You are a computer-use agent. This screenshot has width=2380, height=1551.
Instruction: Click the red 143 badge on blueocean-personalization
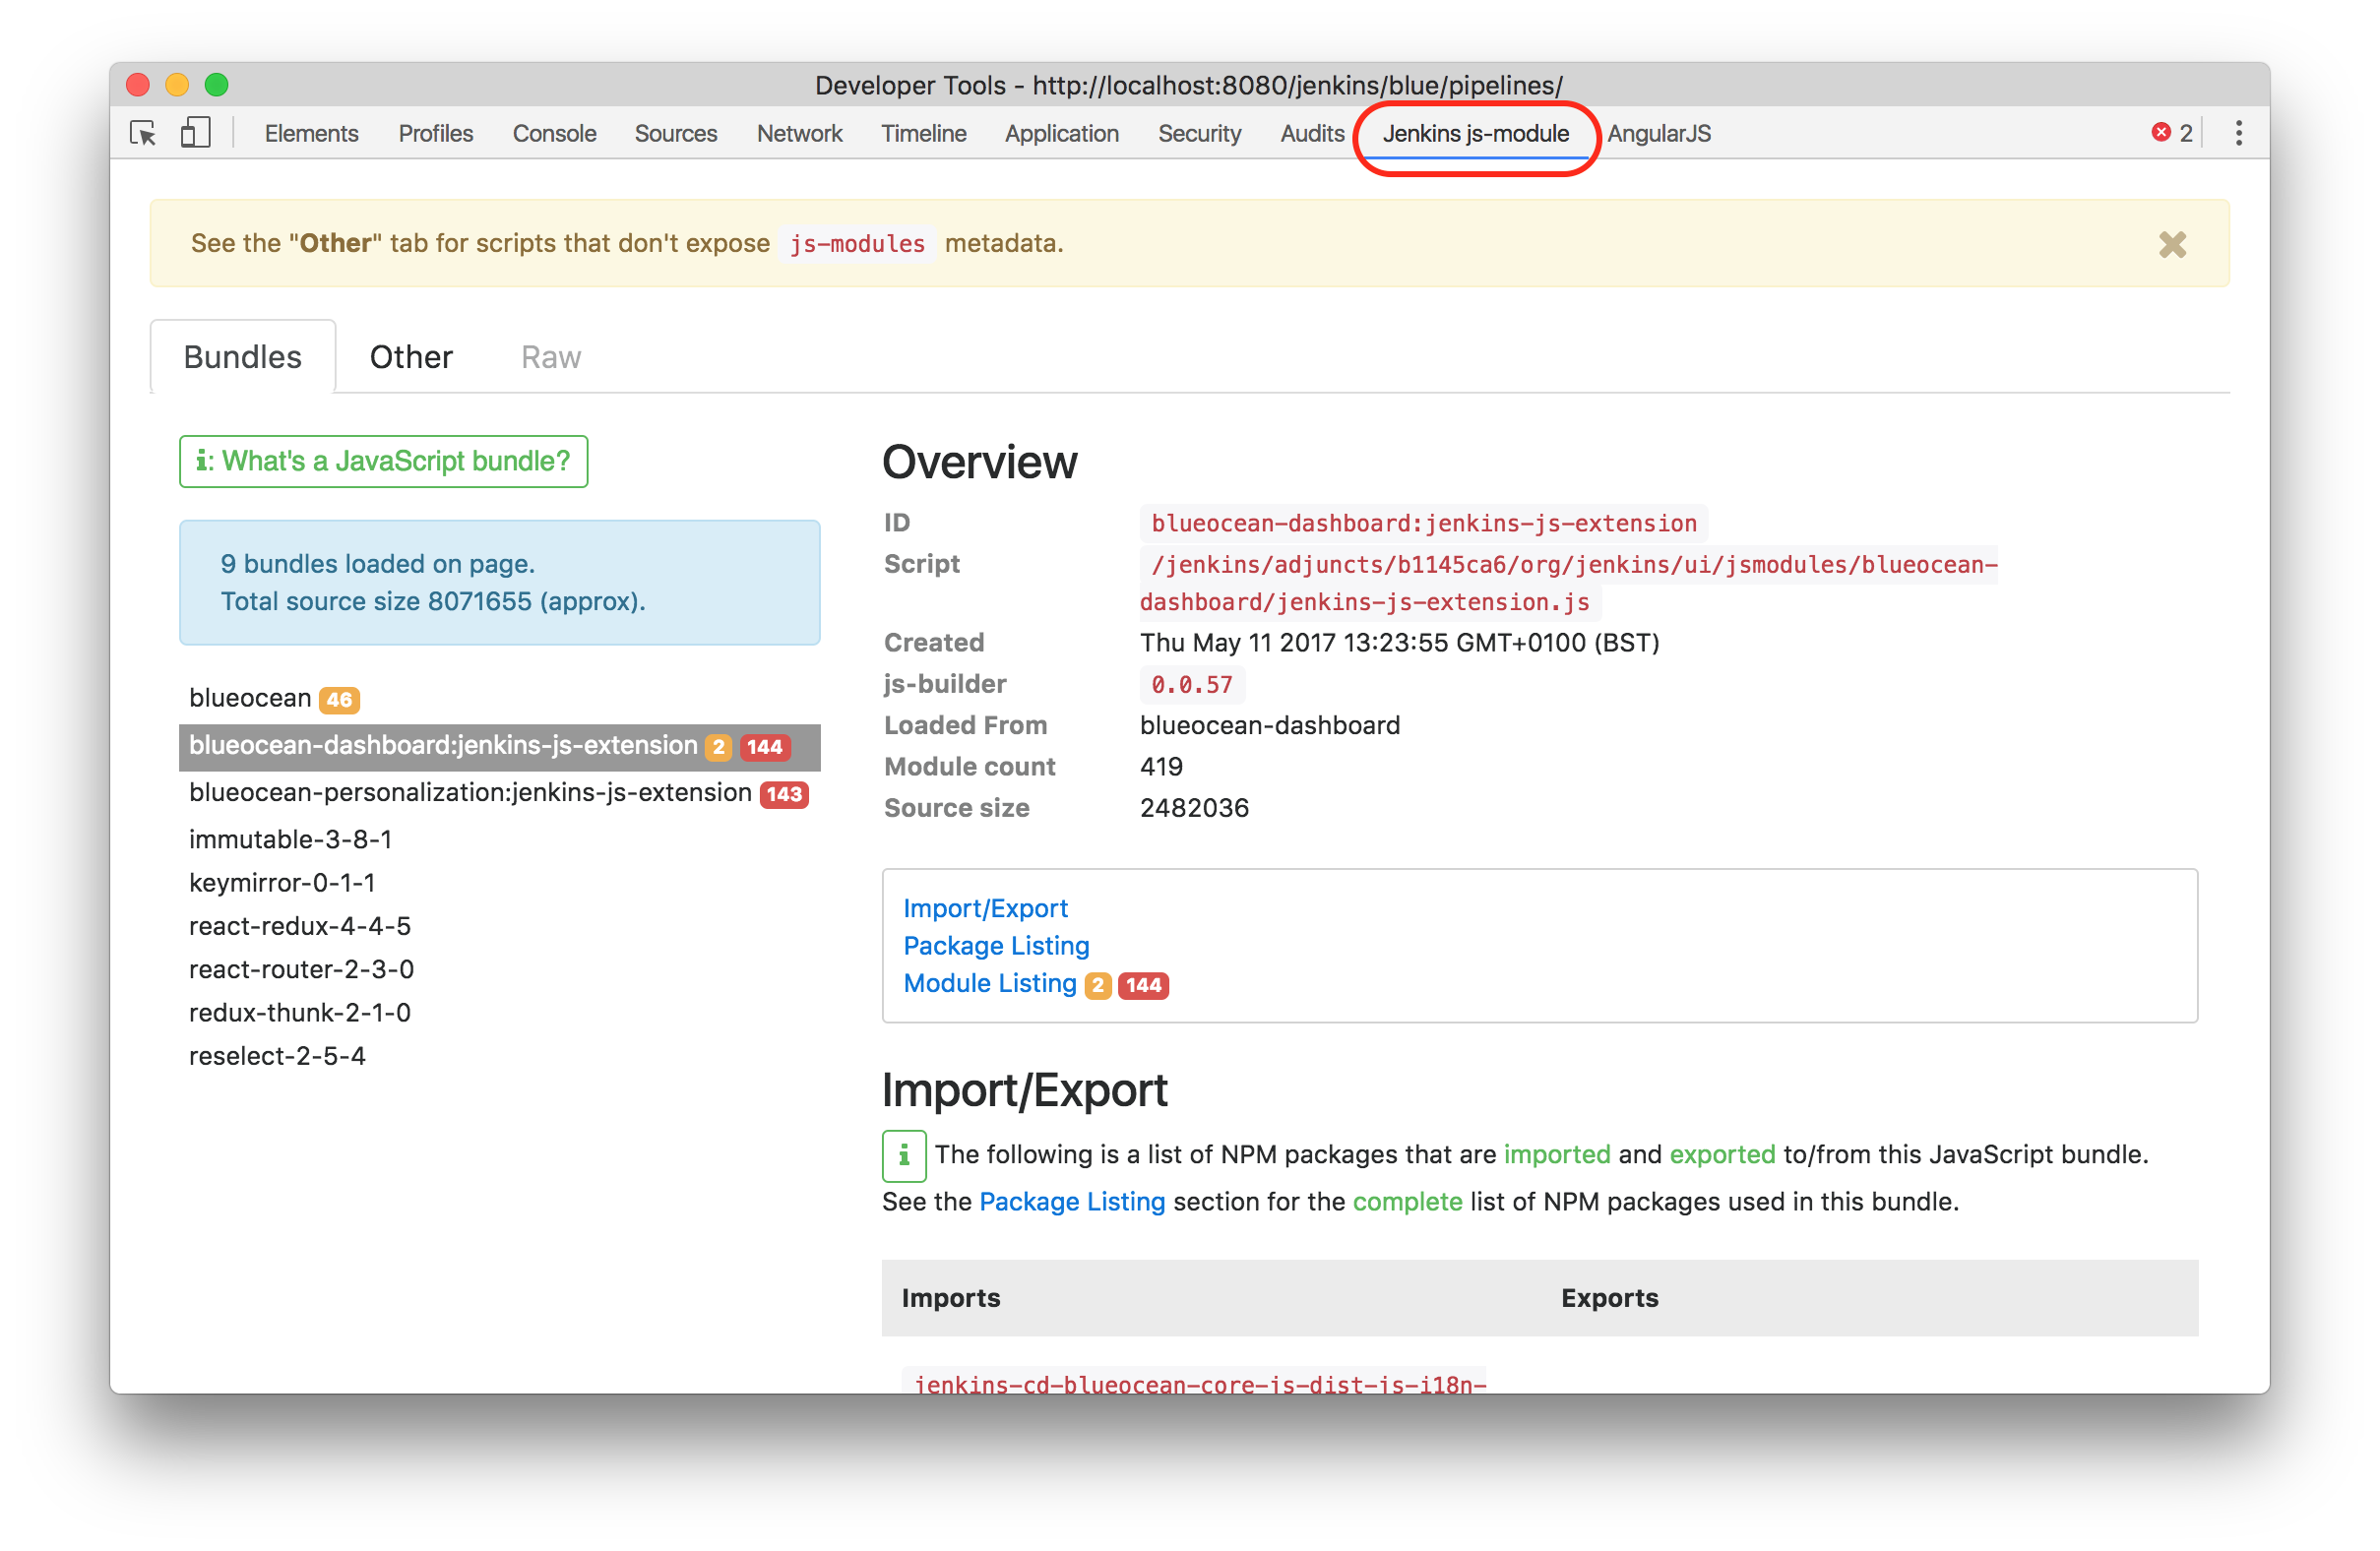point(784,795)
